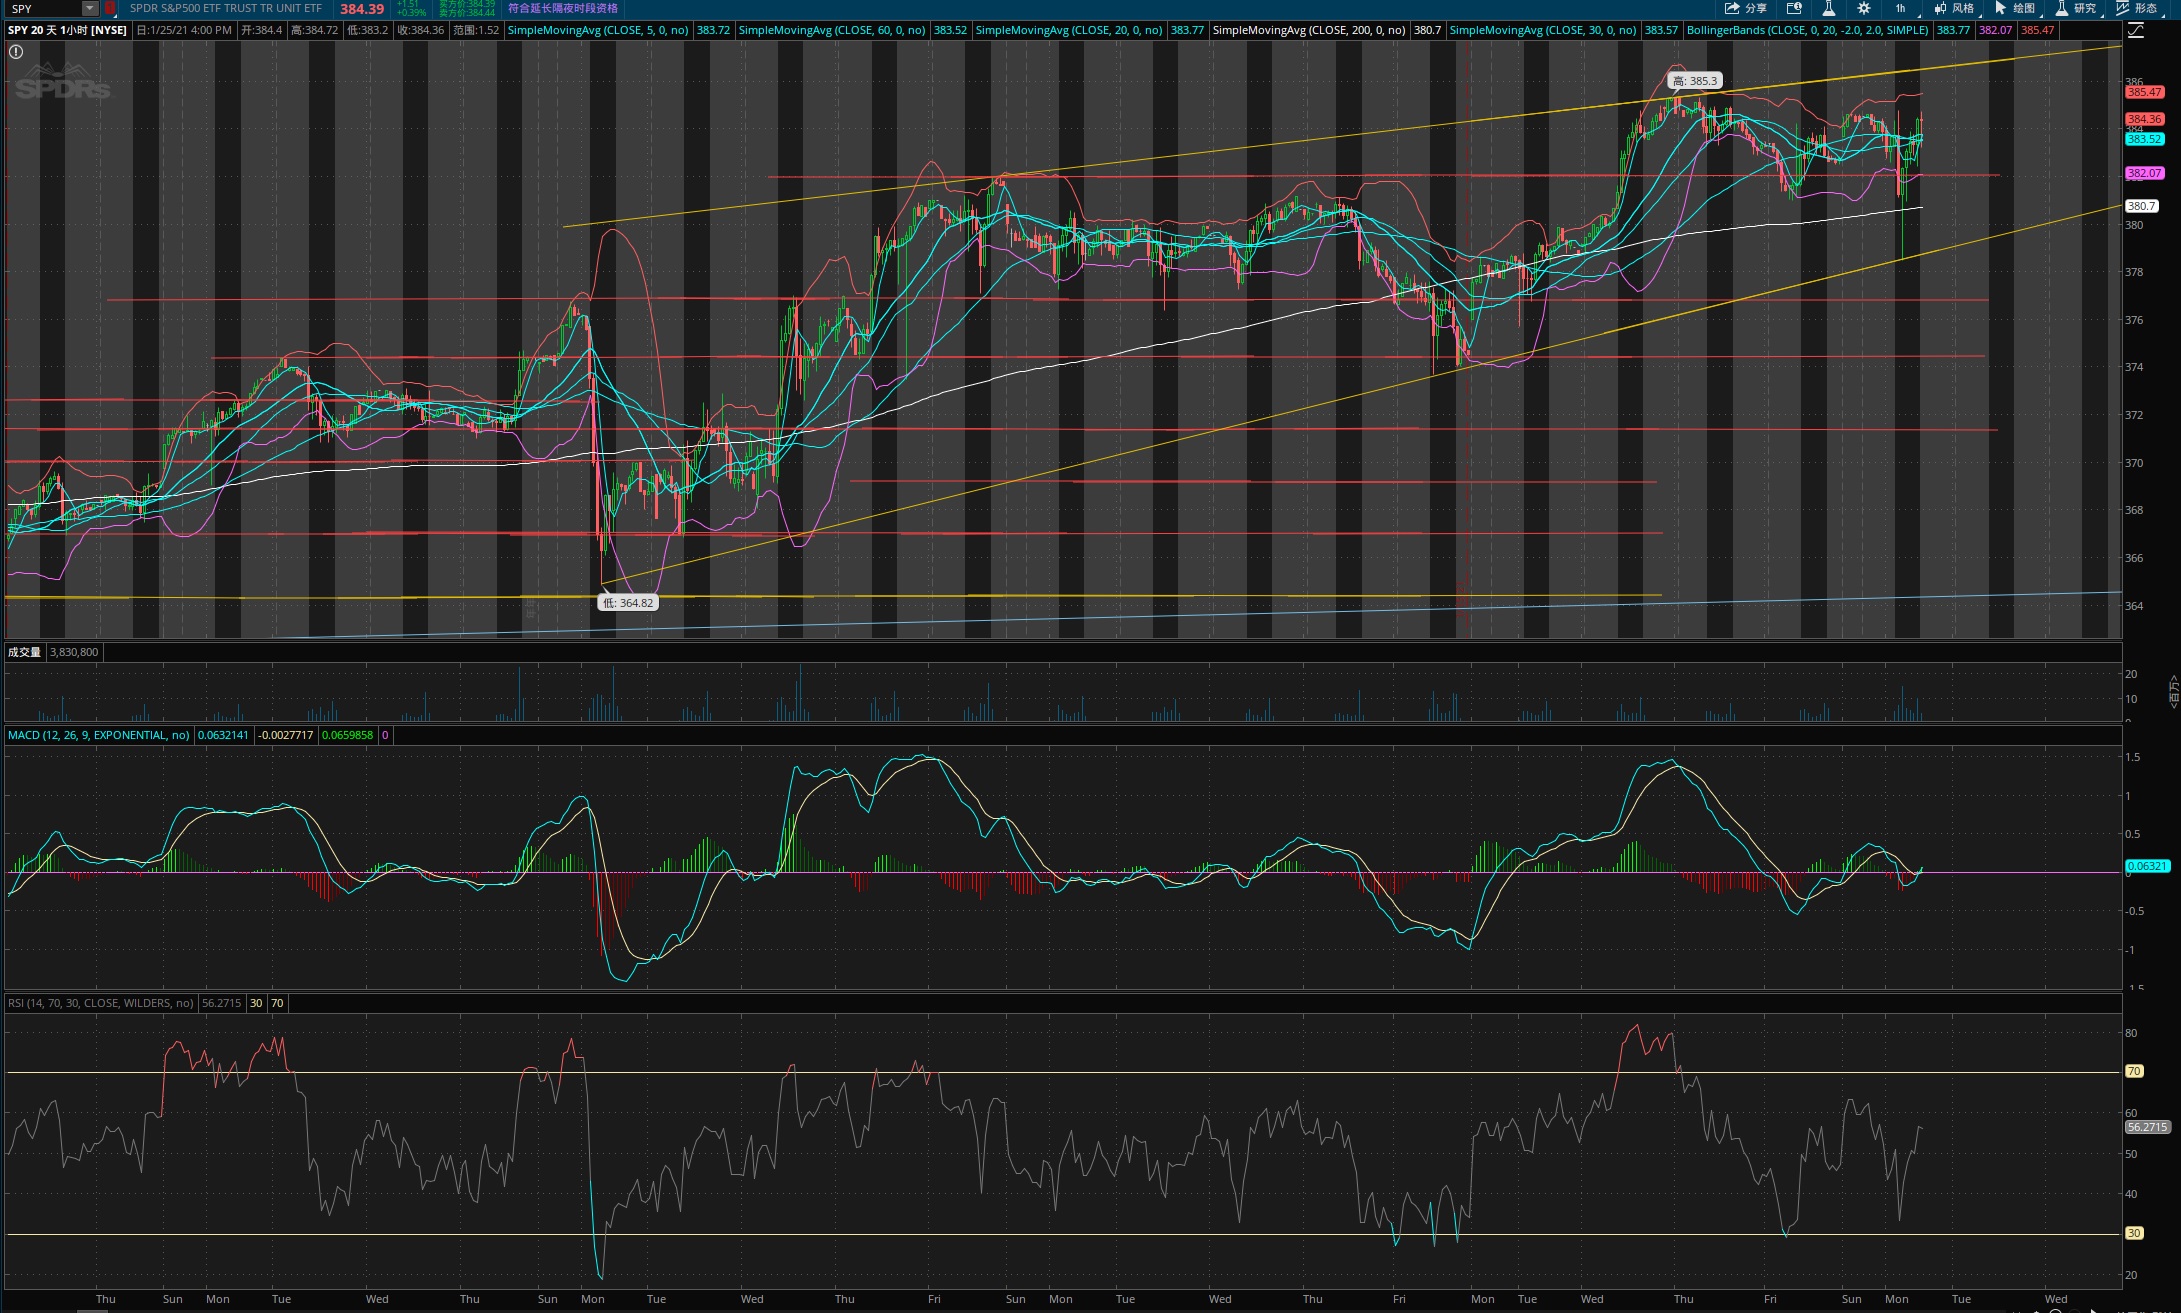Open the 研究 studies menu
Screen dimensions: 2181x1313
pyautogui.click(x=2076, y=8)
